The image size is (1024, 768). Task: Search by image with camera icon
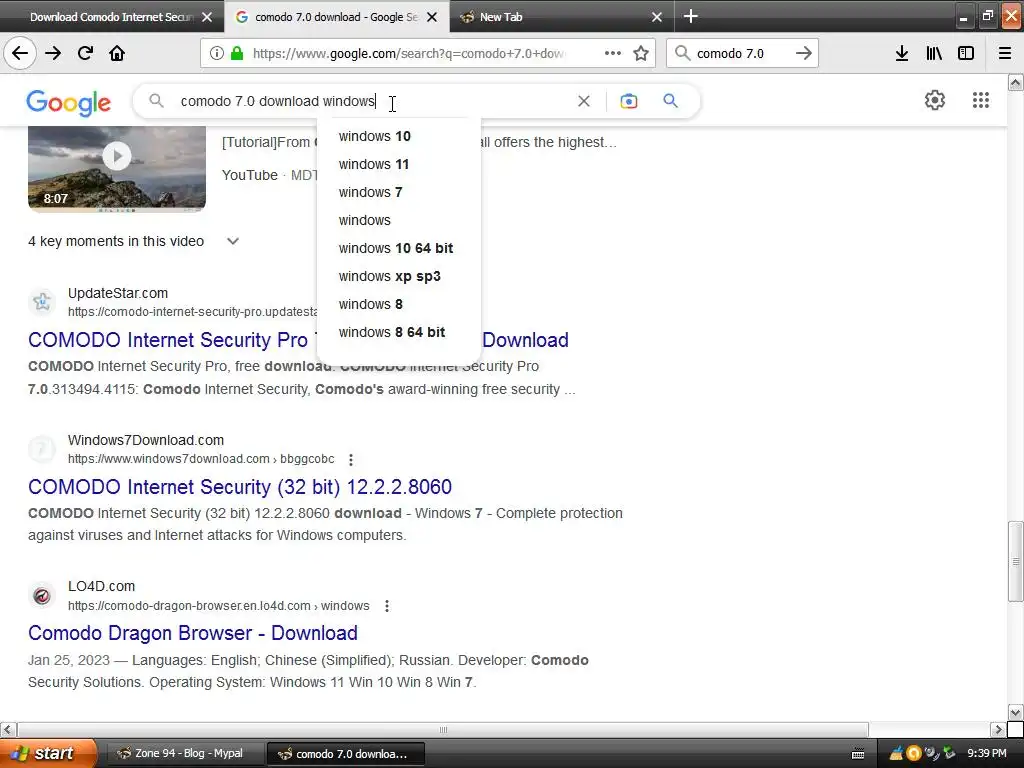[628, 101]
